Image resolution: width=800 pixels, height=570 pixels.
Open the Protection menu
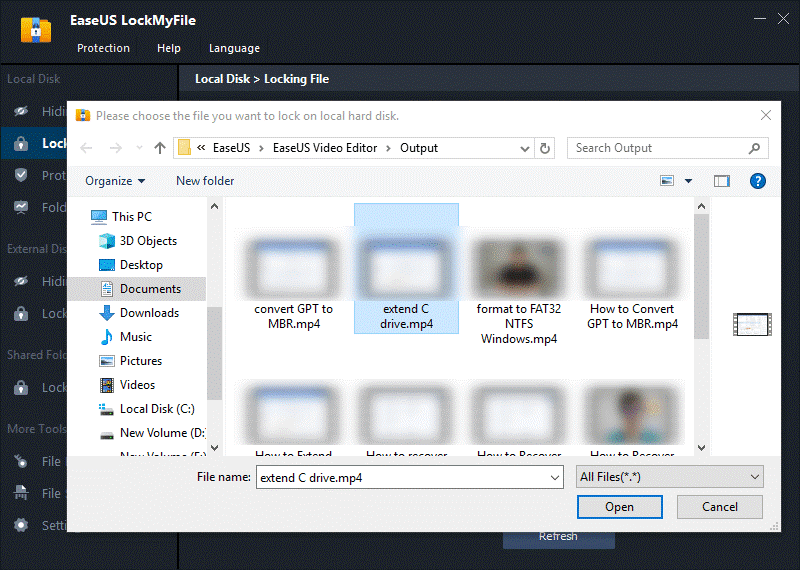(103, 48)
